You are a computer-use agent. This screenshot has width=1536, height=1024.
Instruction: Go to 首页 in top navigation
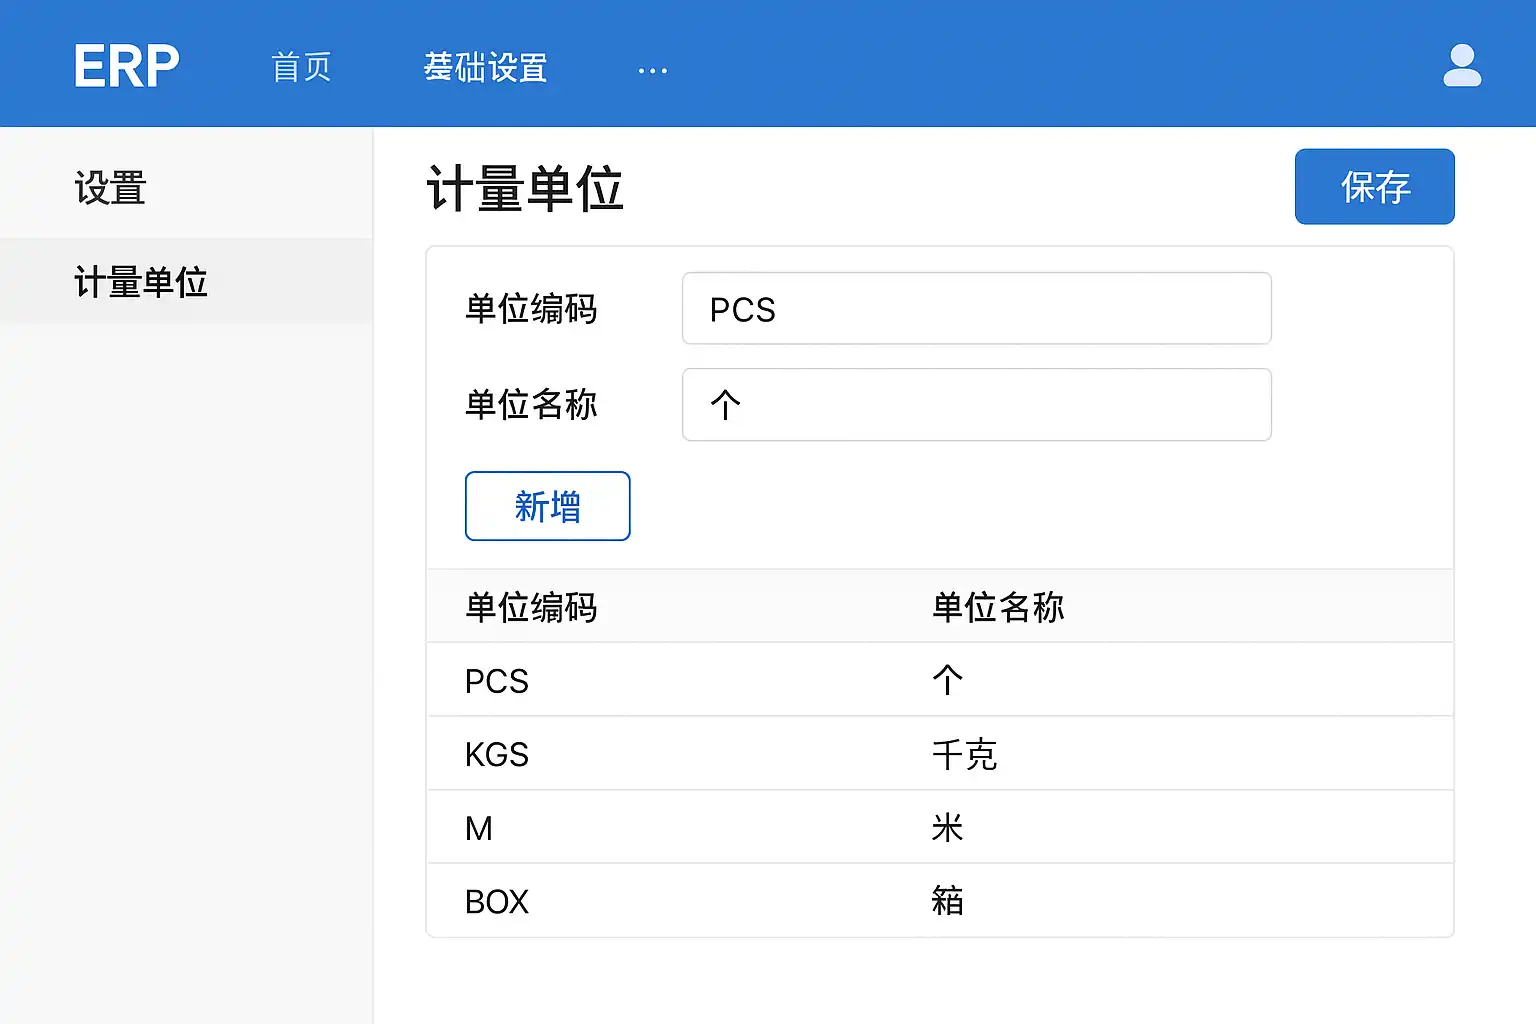click(301, 67)
